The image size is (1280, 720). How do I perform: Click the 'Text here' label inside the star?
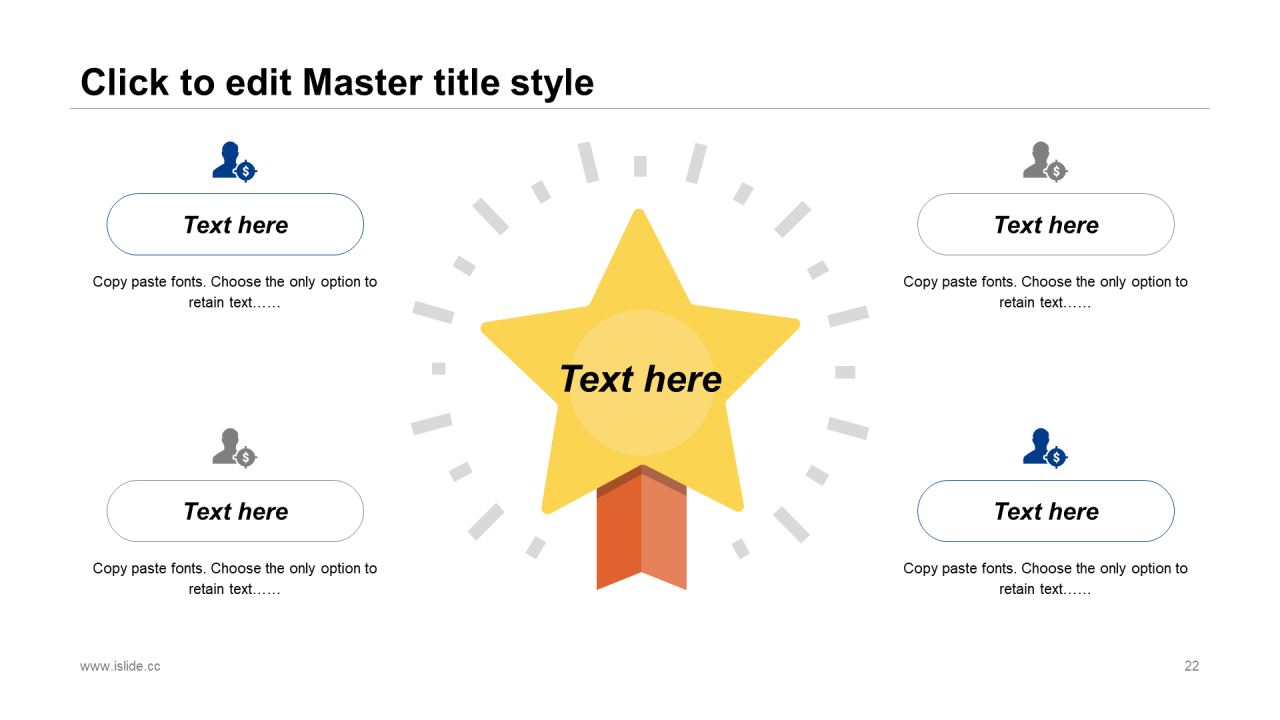[x=640, y=379]
